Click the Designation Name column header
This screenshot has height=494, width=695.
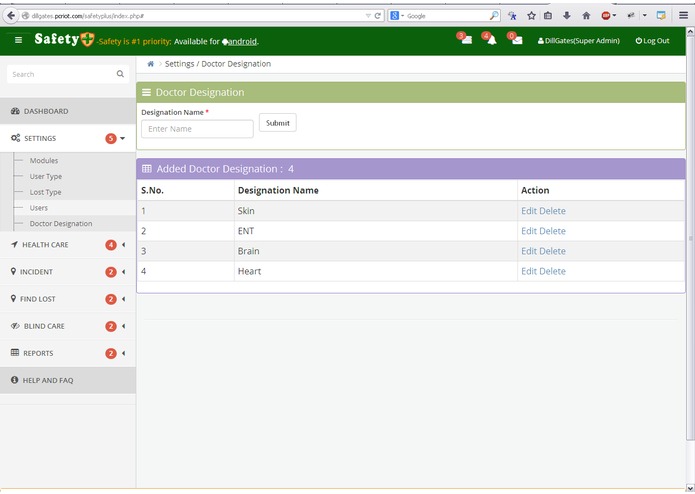[x=278, y=190]
